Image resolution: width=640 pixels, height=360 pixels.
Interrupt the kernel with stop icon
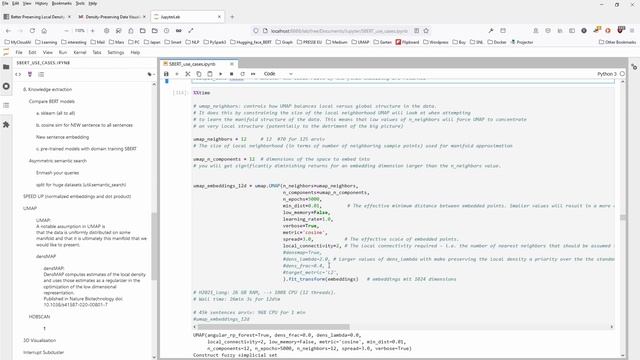pos(231,74)
